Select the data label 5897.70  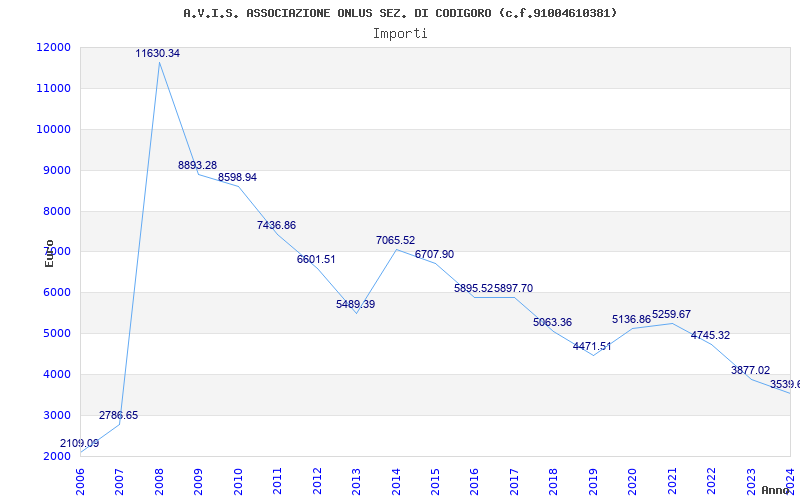pyautogui.click(x=513, y=288)
